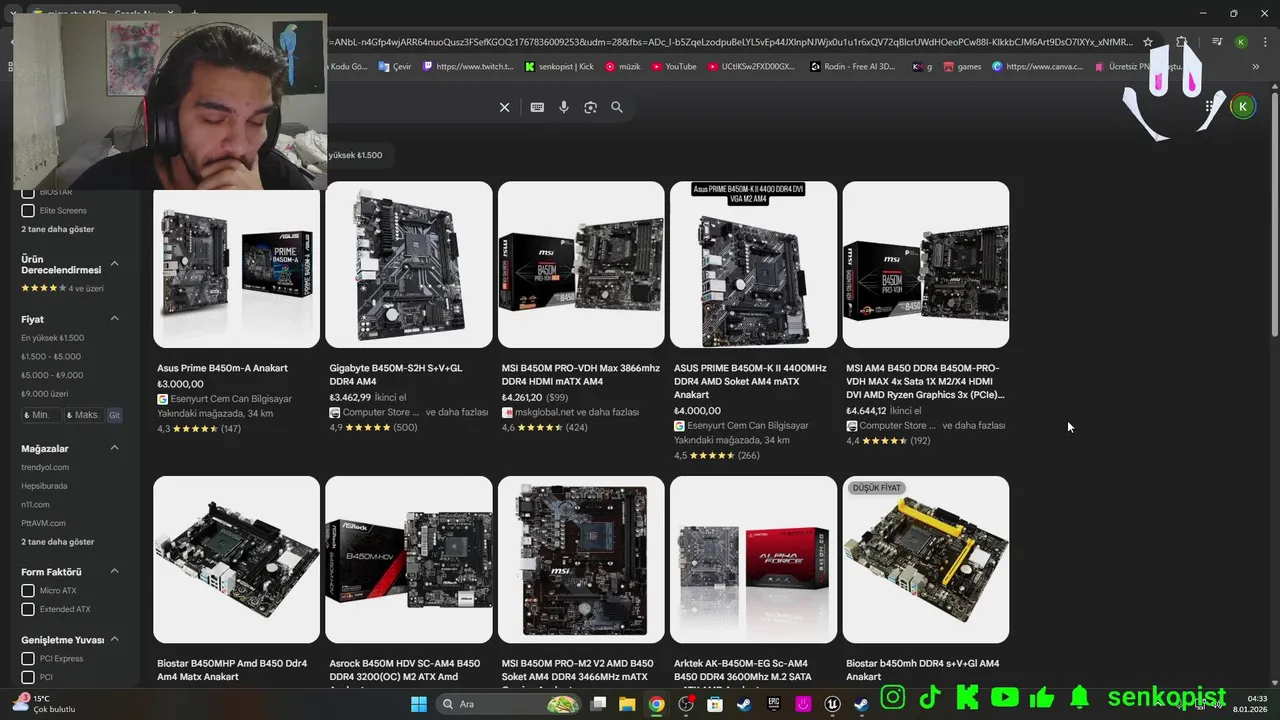1280x720 pixels.
Task: Select the ₺5.000 - ₺9.000 price range
Action: pos(52,375)
